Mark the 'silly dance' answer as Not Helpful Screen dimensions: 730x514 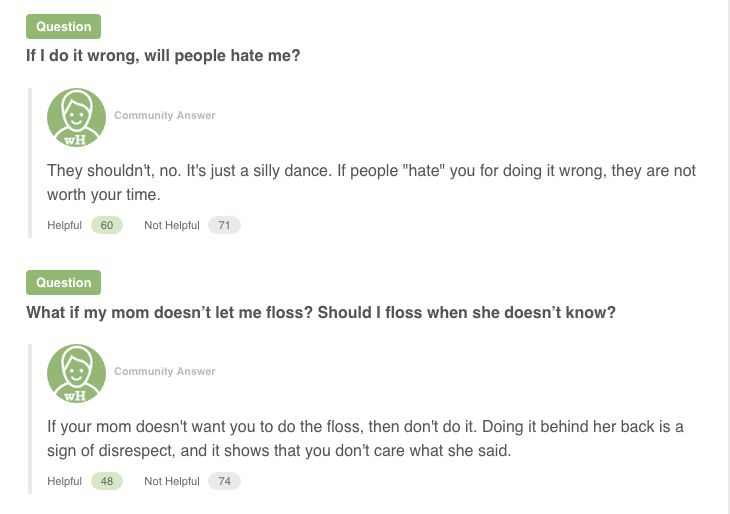pyautogui.click(x=172, y=225)
